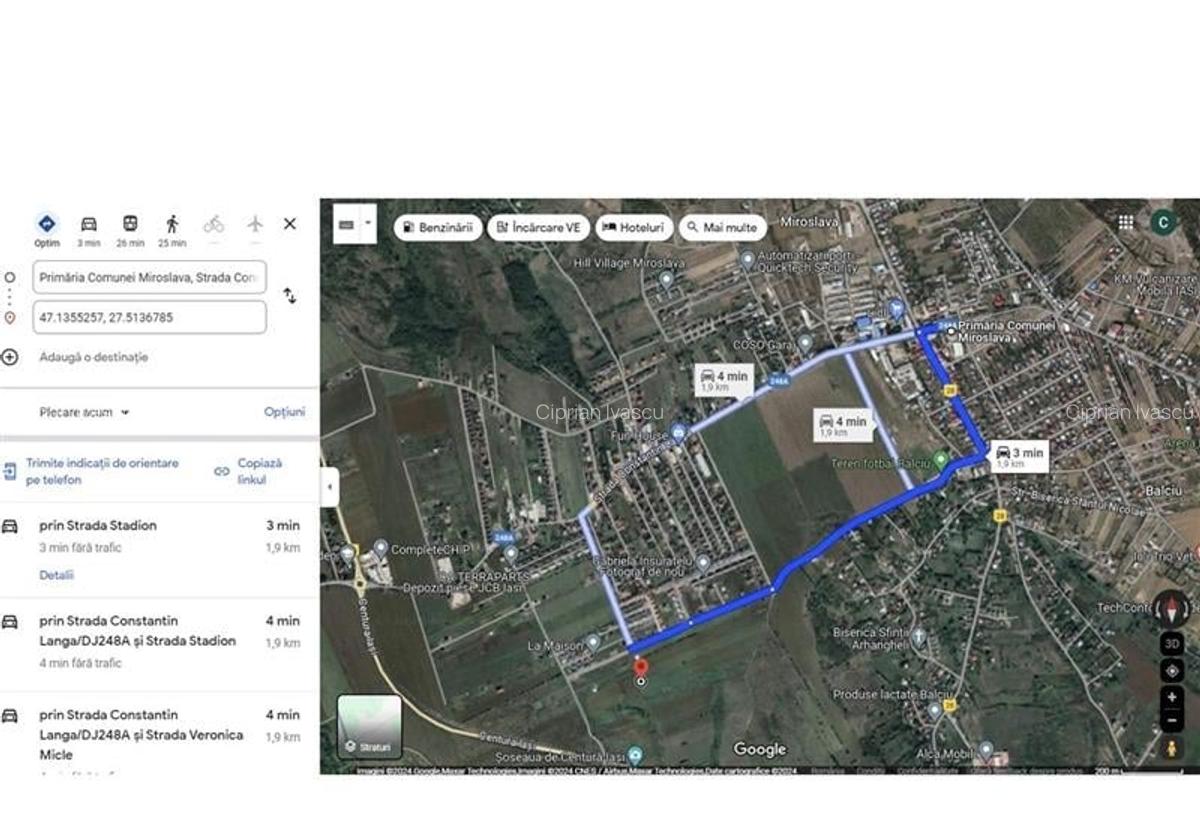Send directions via Trimite indicații de orientare pe telefon

102,471
